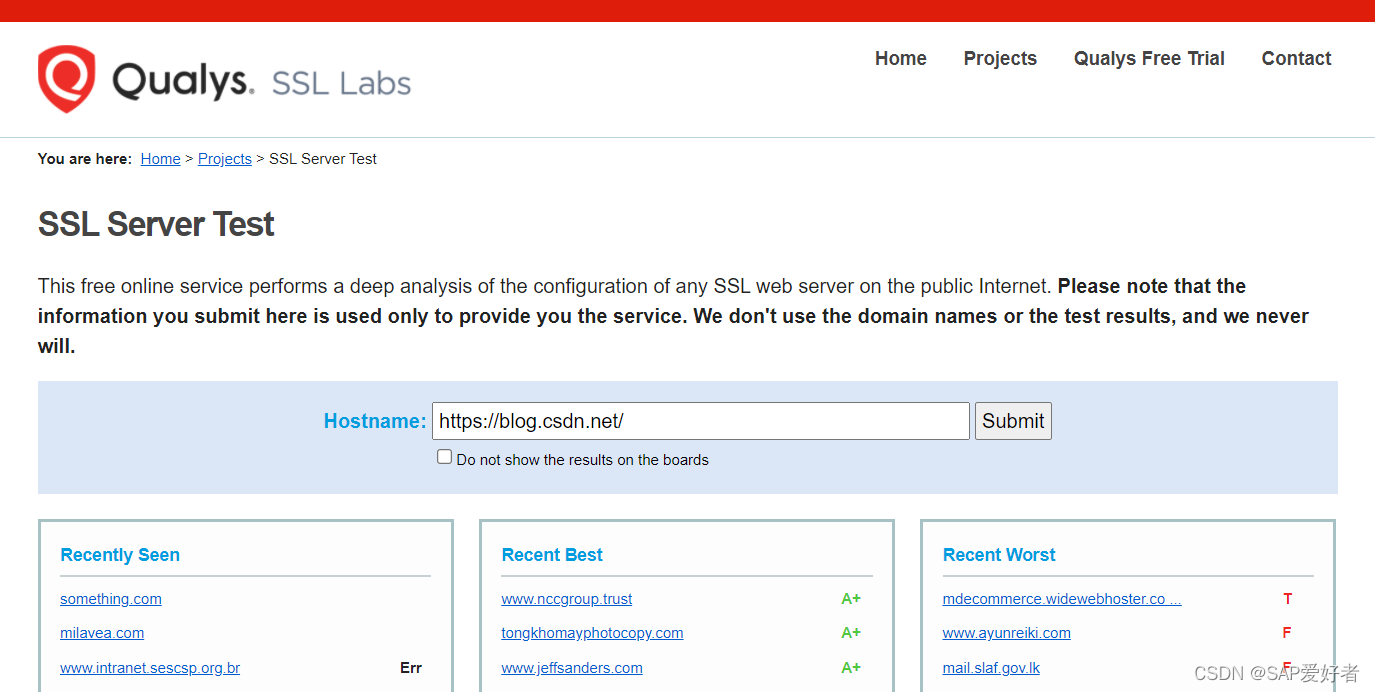Open the Home navigation menu item
This screenshot has width=1375, height=692.
click(x=900, y=59)
